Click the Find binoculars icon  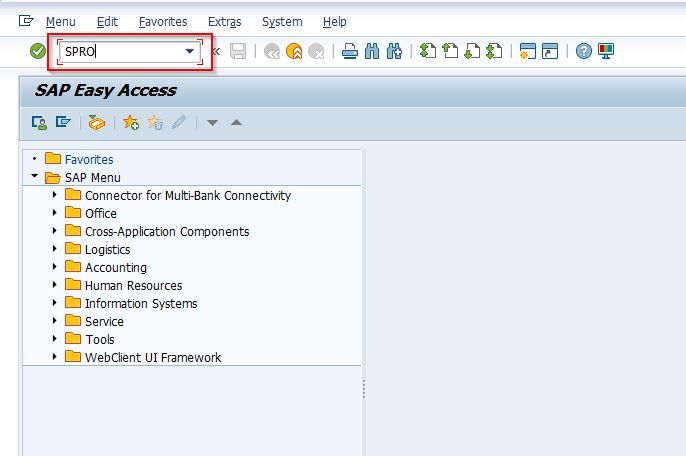(x=372, y=51)
